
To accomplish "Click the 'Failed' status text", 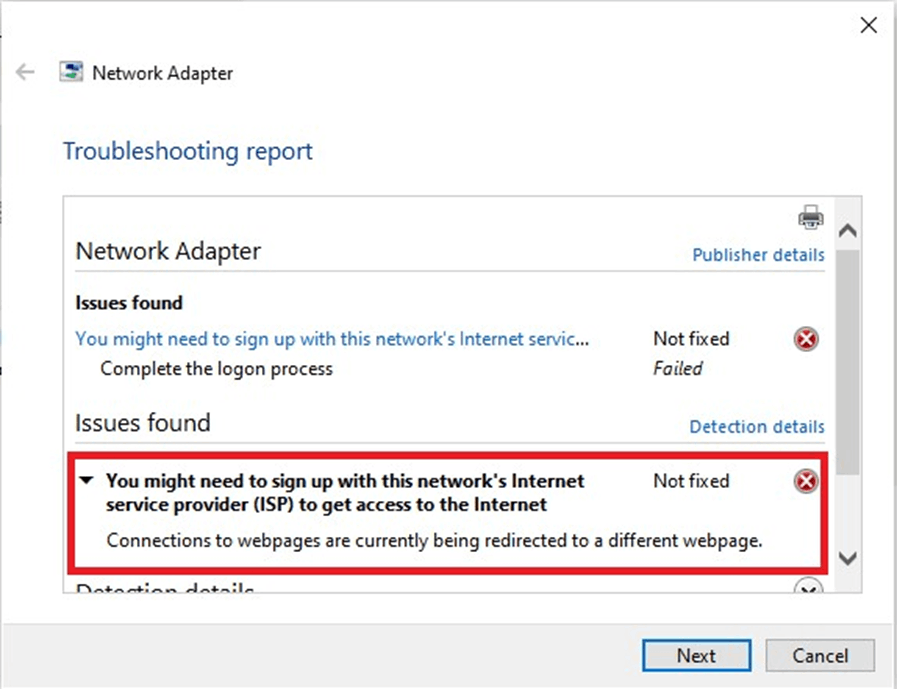I will pos(677,369).
